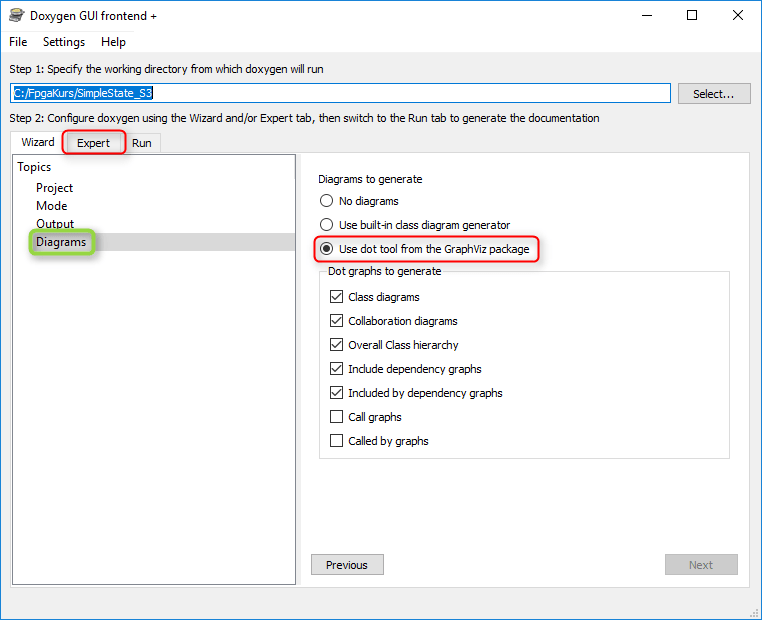Select Output in the Topics list
Screen dimensions: 762x620
55,224
